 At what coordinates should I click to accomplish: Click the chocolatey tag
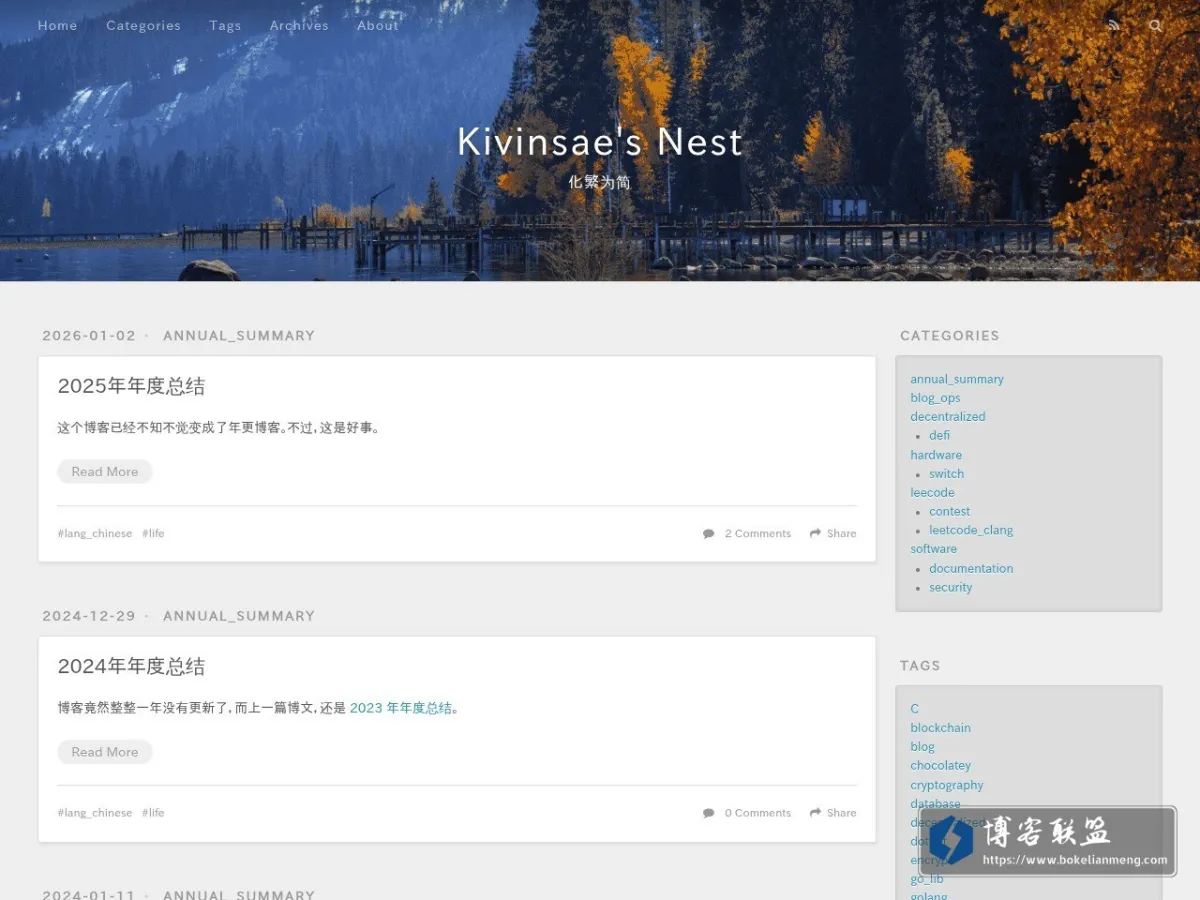coord(940,766)
